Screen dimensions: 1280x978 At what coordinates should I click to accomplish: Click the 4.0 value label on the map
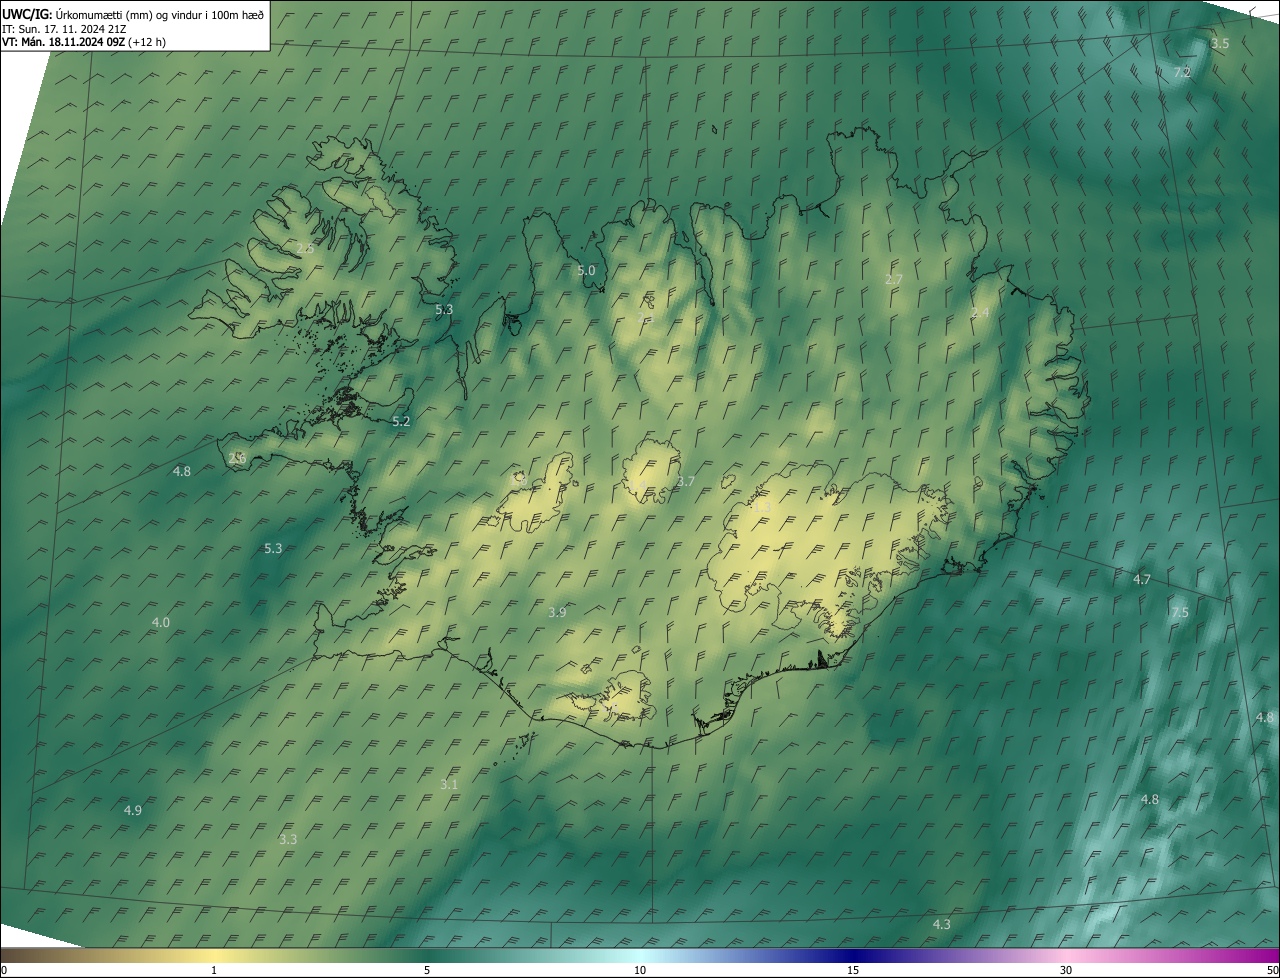coord(160,622)
